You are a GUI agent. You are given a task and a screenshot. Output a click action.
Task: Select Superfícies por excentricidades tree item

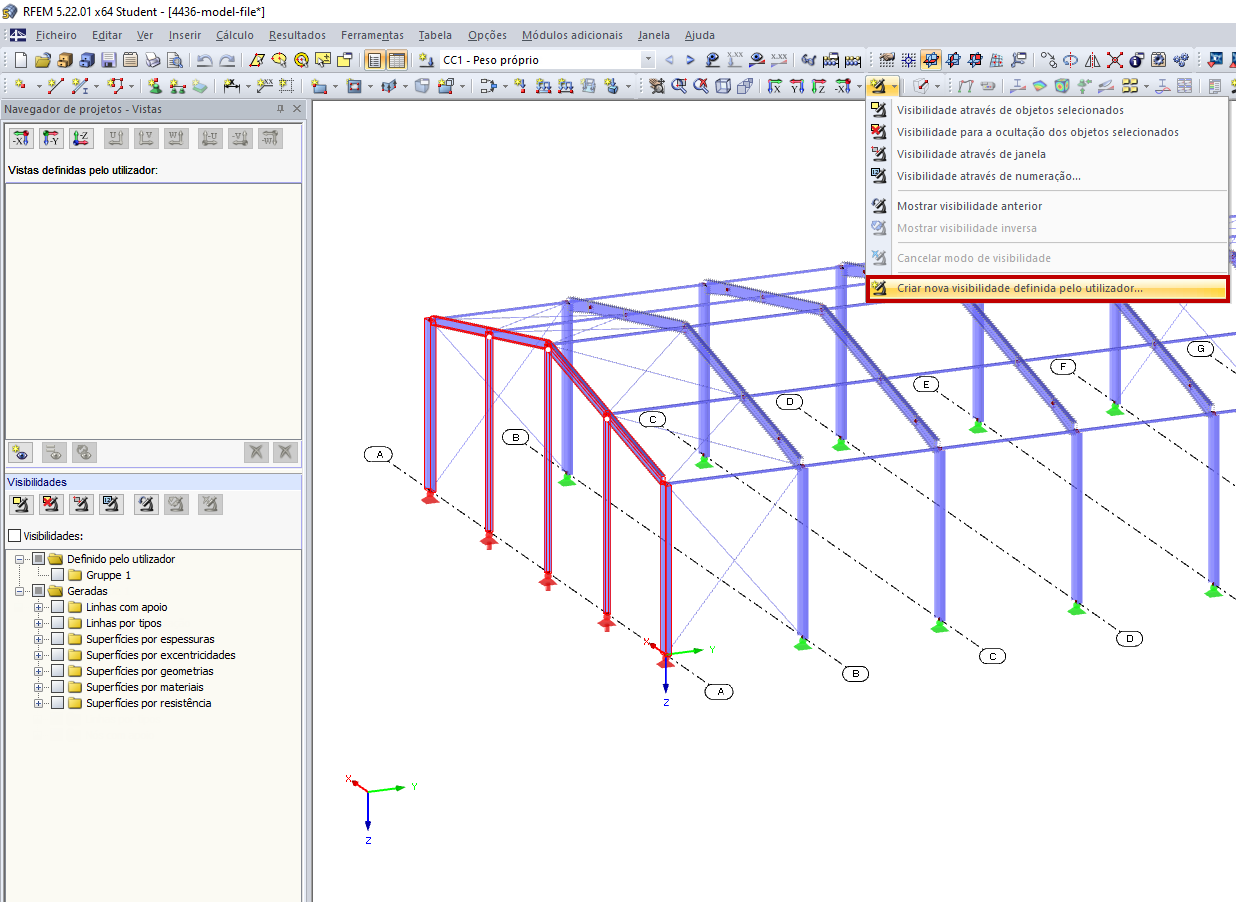point(161,655)
